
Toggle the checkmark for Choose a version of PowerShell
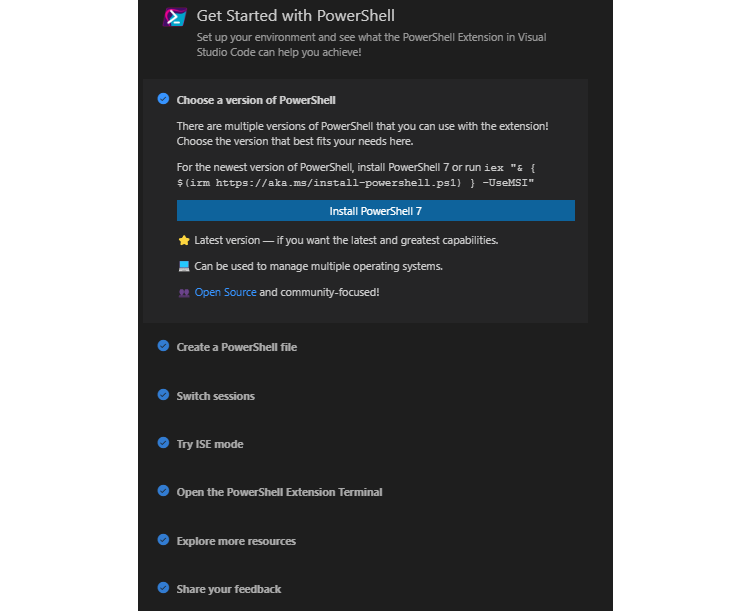coord(163,99)
